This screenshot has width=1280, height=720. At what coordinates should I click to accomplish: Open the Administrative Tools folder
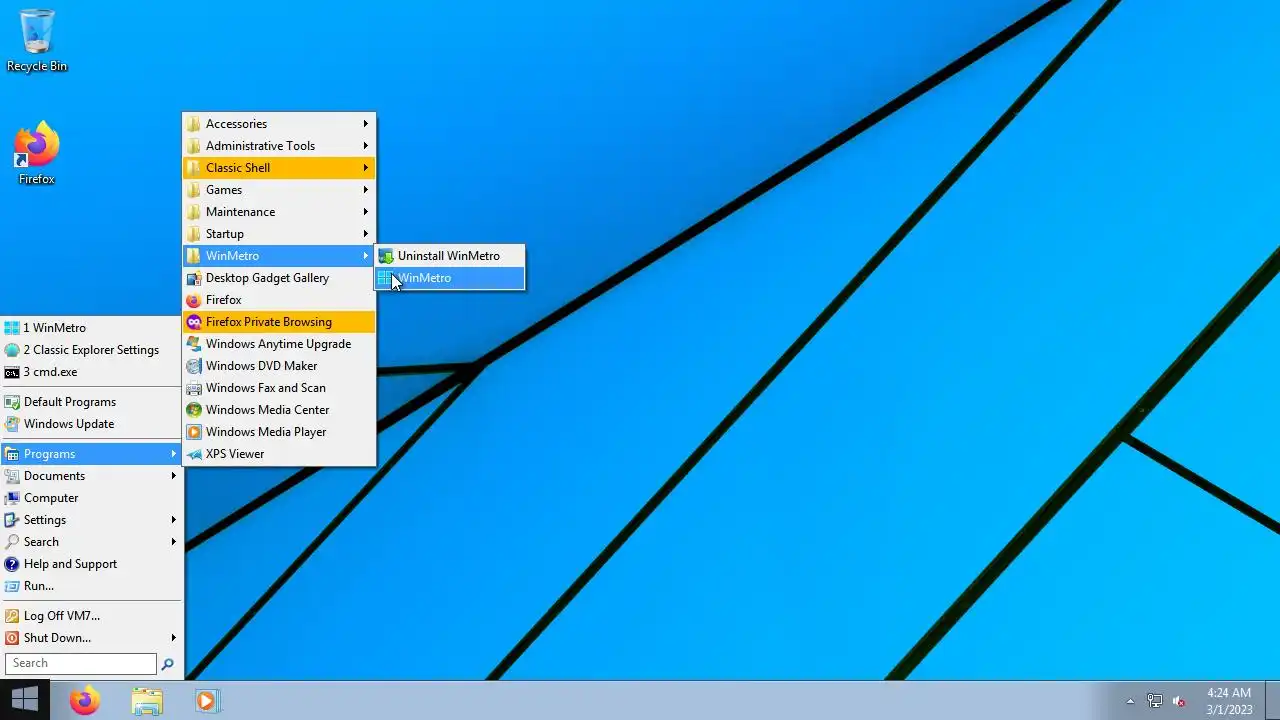(x=279, y=146)
